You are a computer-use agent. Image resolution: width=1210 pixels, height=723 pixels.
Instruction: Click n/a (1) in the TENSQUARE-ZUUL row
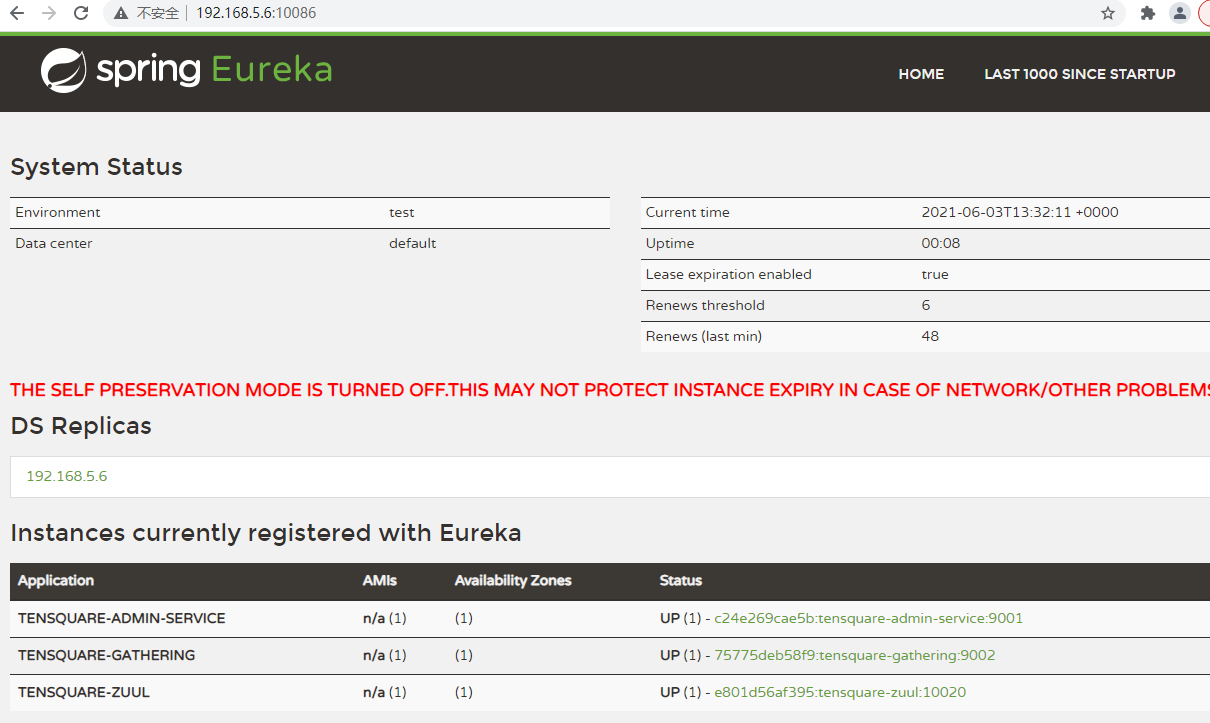tap(385, 692)
